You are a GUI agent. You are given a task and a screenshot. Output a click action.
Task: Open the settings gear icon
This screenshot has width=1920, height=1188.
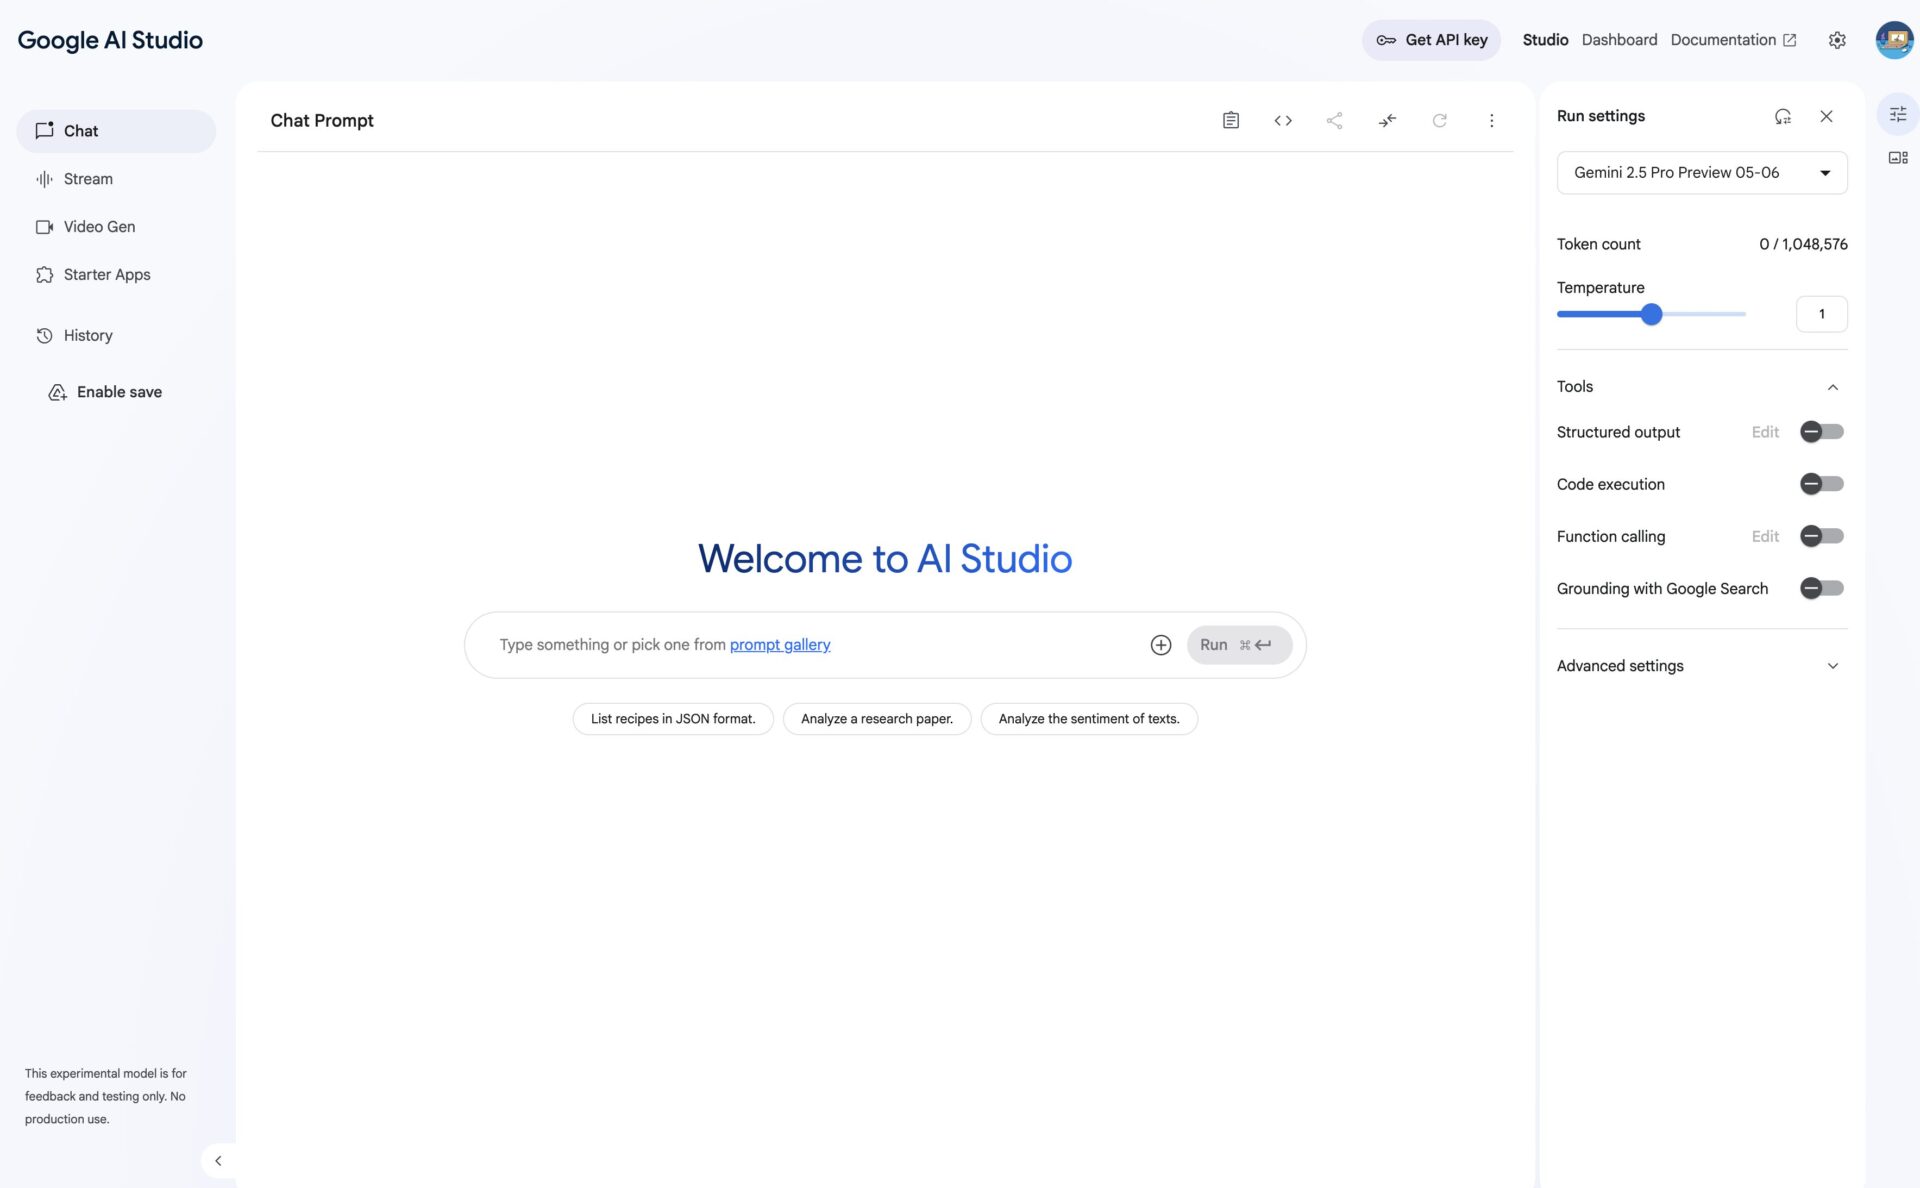pos(1836,40)
